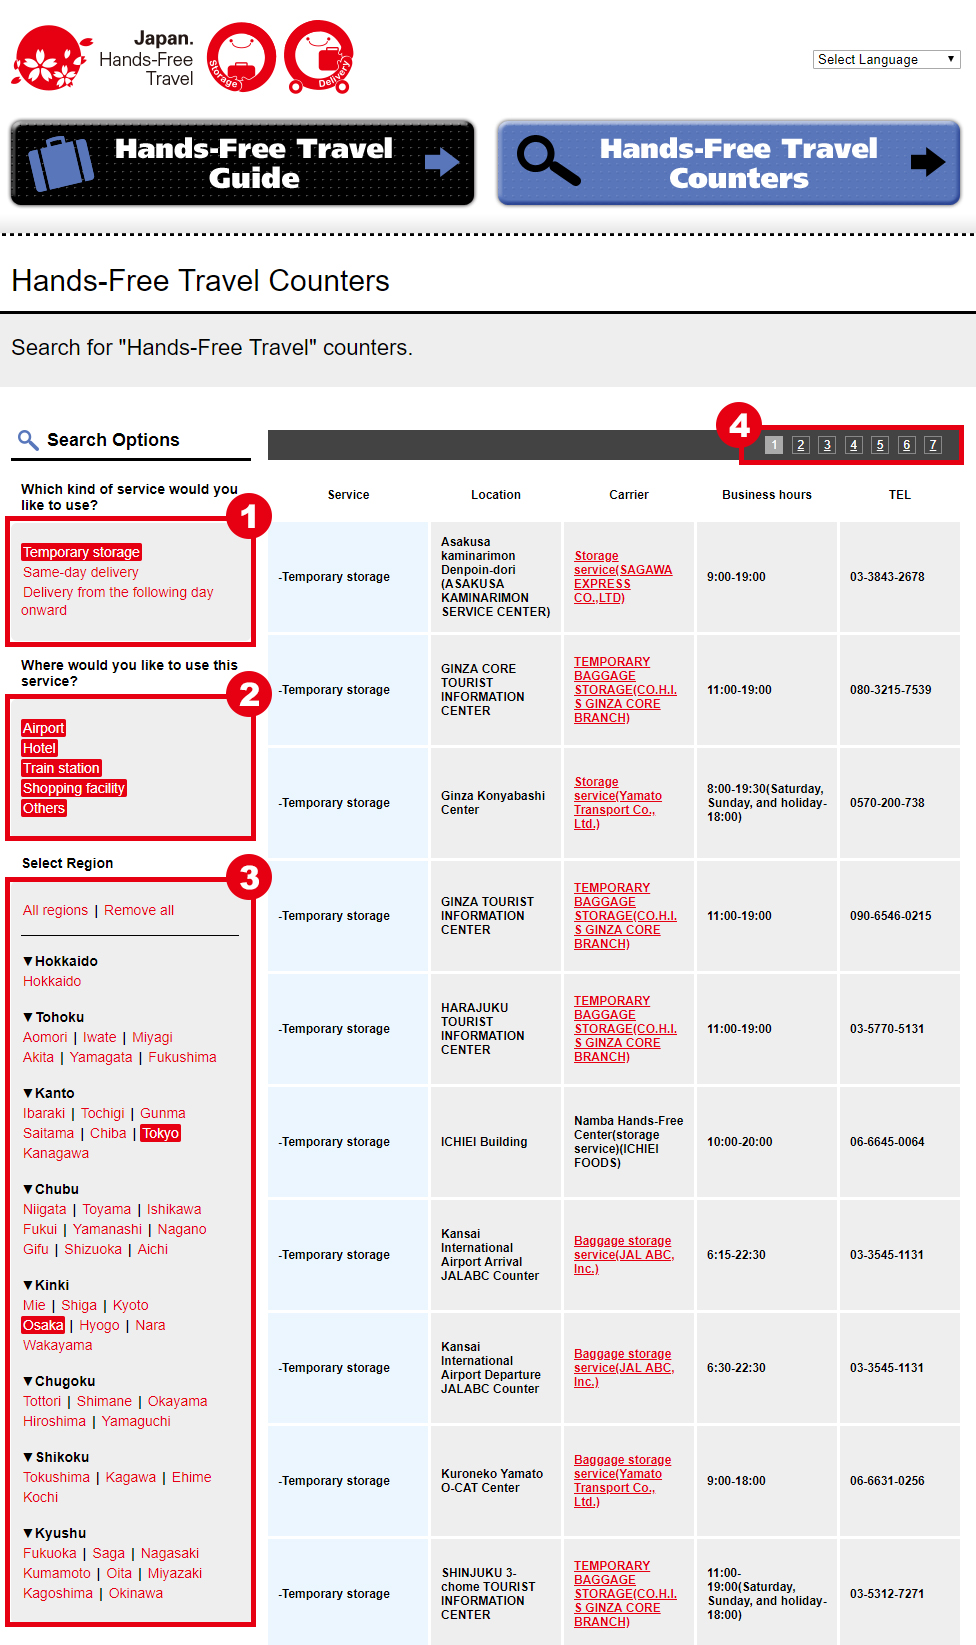The width and height of the screenshot is (976, 1645).
Task: Go to results page 5
Action: tap(880, 445)
